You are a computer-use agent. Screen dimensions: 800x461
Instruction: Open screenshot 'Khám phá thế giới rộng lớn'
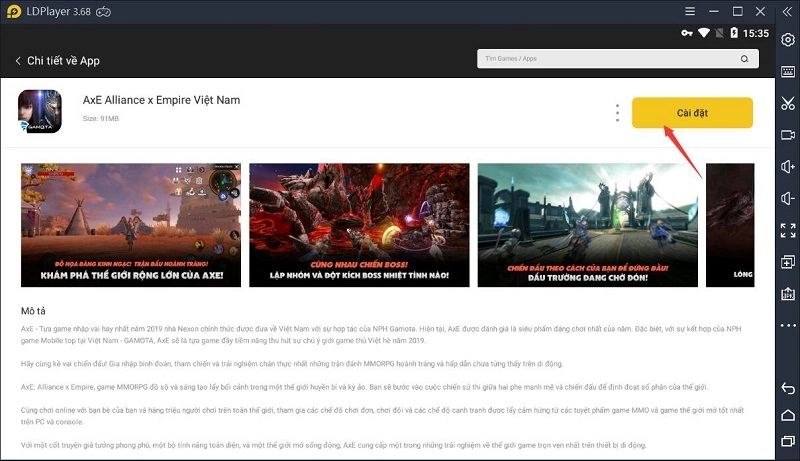pyautogui.click(x=131, y=225)
